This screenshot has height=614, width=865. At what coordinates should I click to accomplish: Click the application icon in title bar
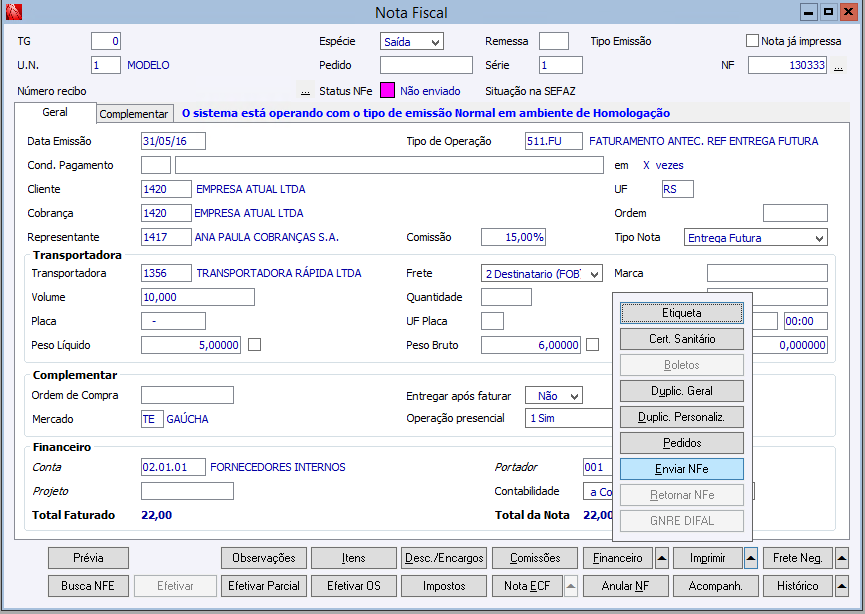pos(14,12)
